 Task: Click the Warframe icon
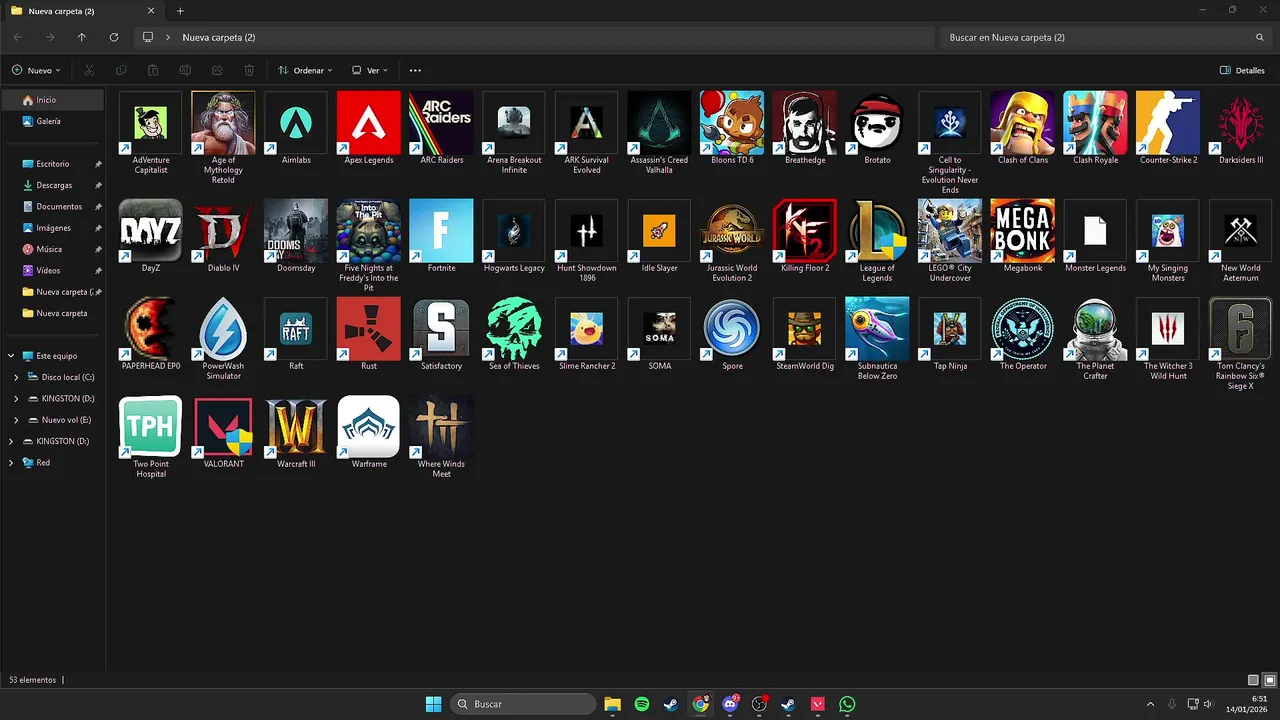point(369,427)
